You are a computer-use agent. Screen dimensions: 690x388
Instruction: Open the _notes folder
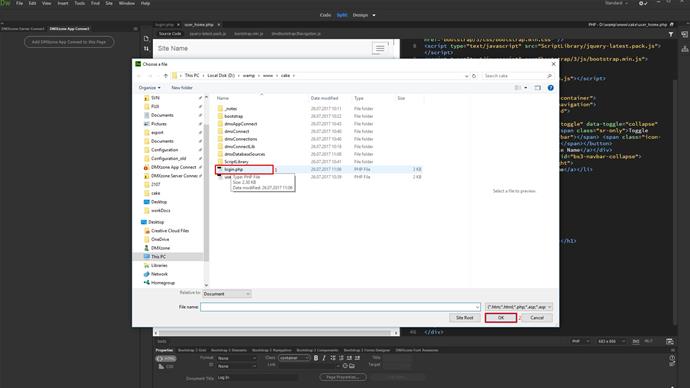(231, 109)
